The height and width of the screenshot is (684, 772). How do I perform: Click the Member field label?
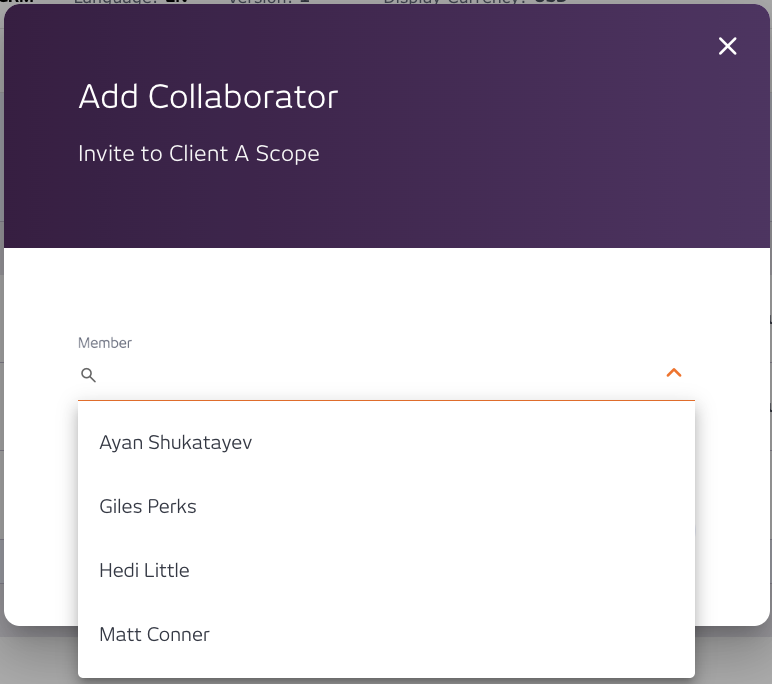click(105, 343)
